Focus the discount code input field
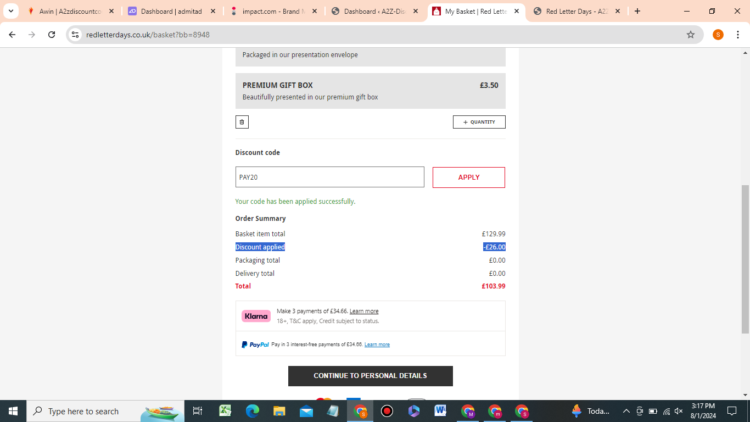 (330, 177)
